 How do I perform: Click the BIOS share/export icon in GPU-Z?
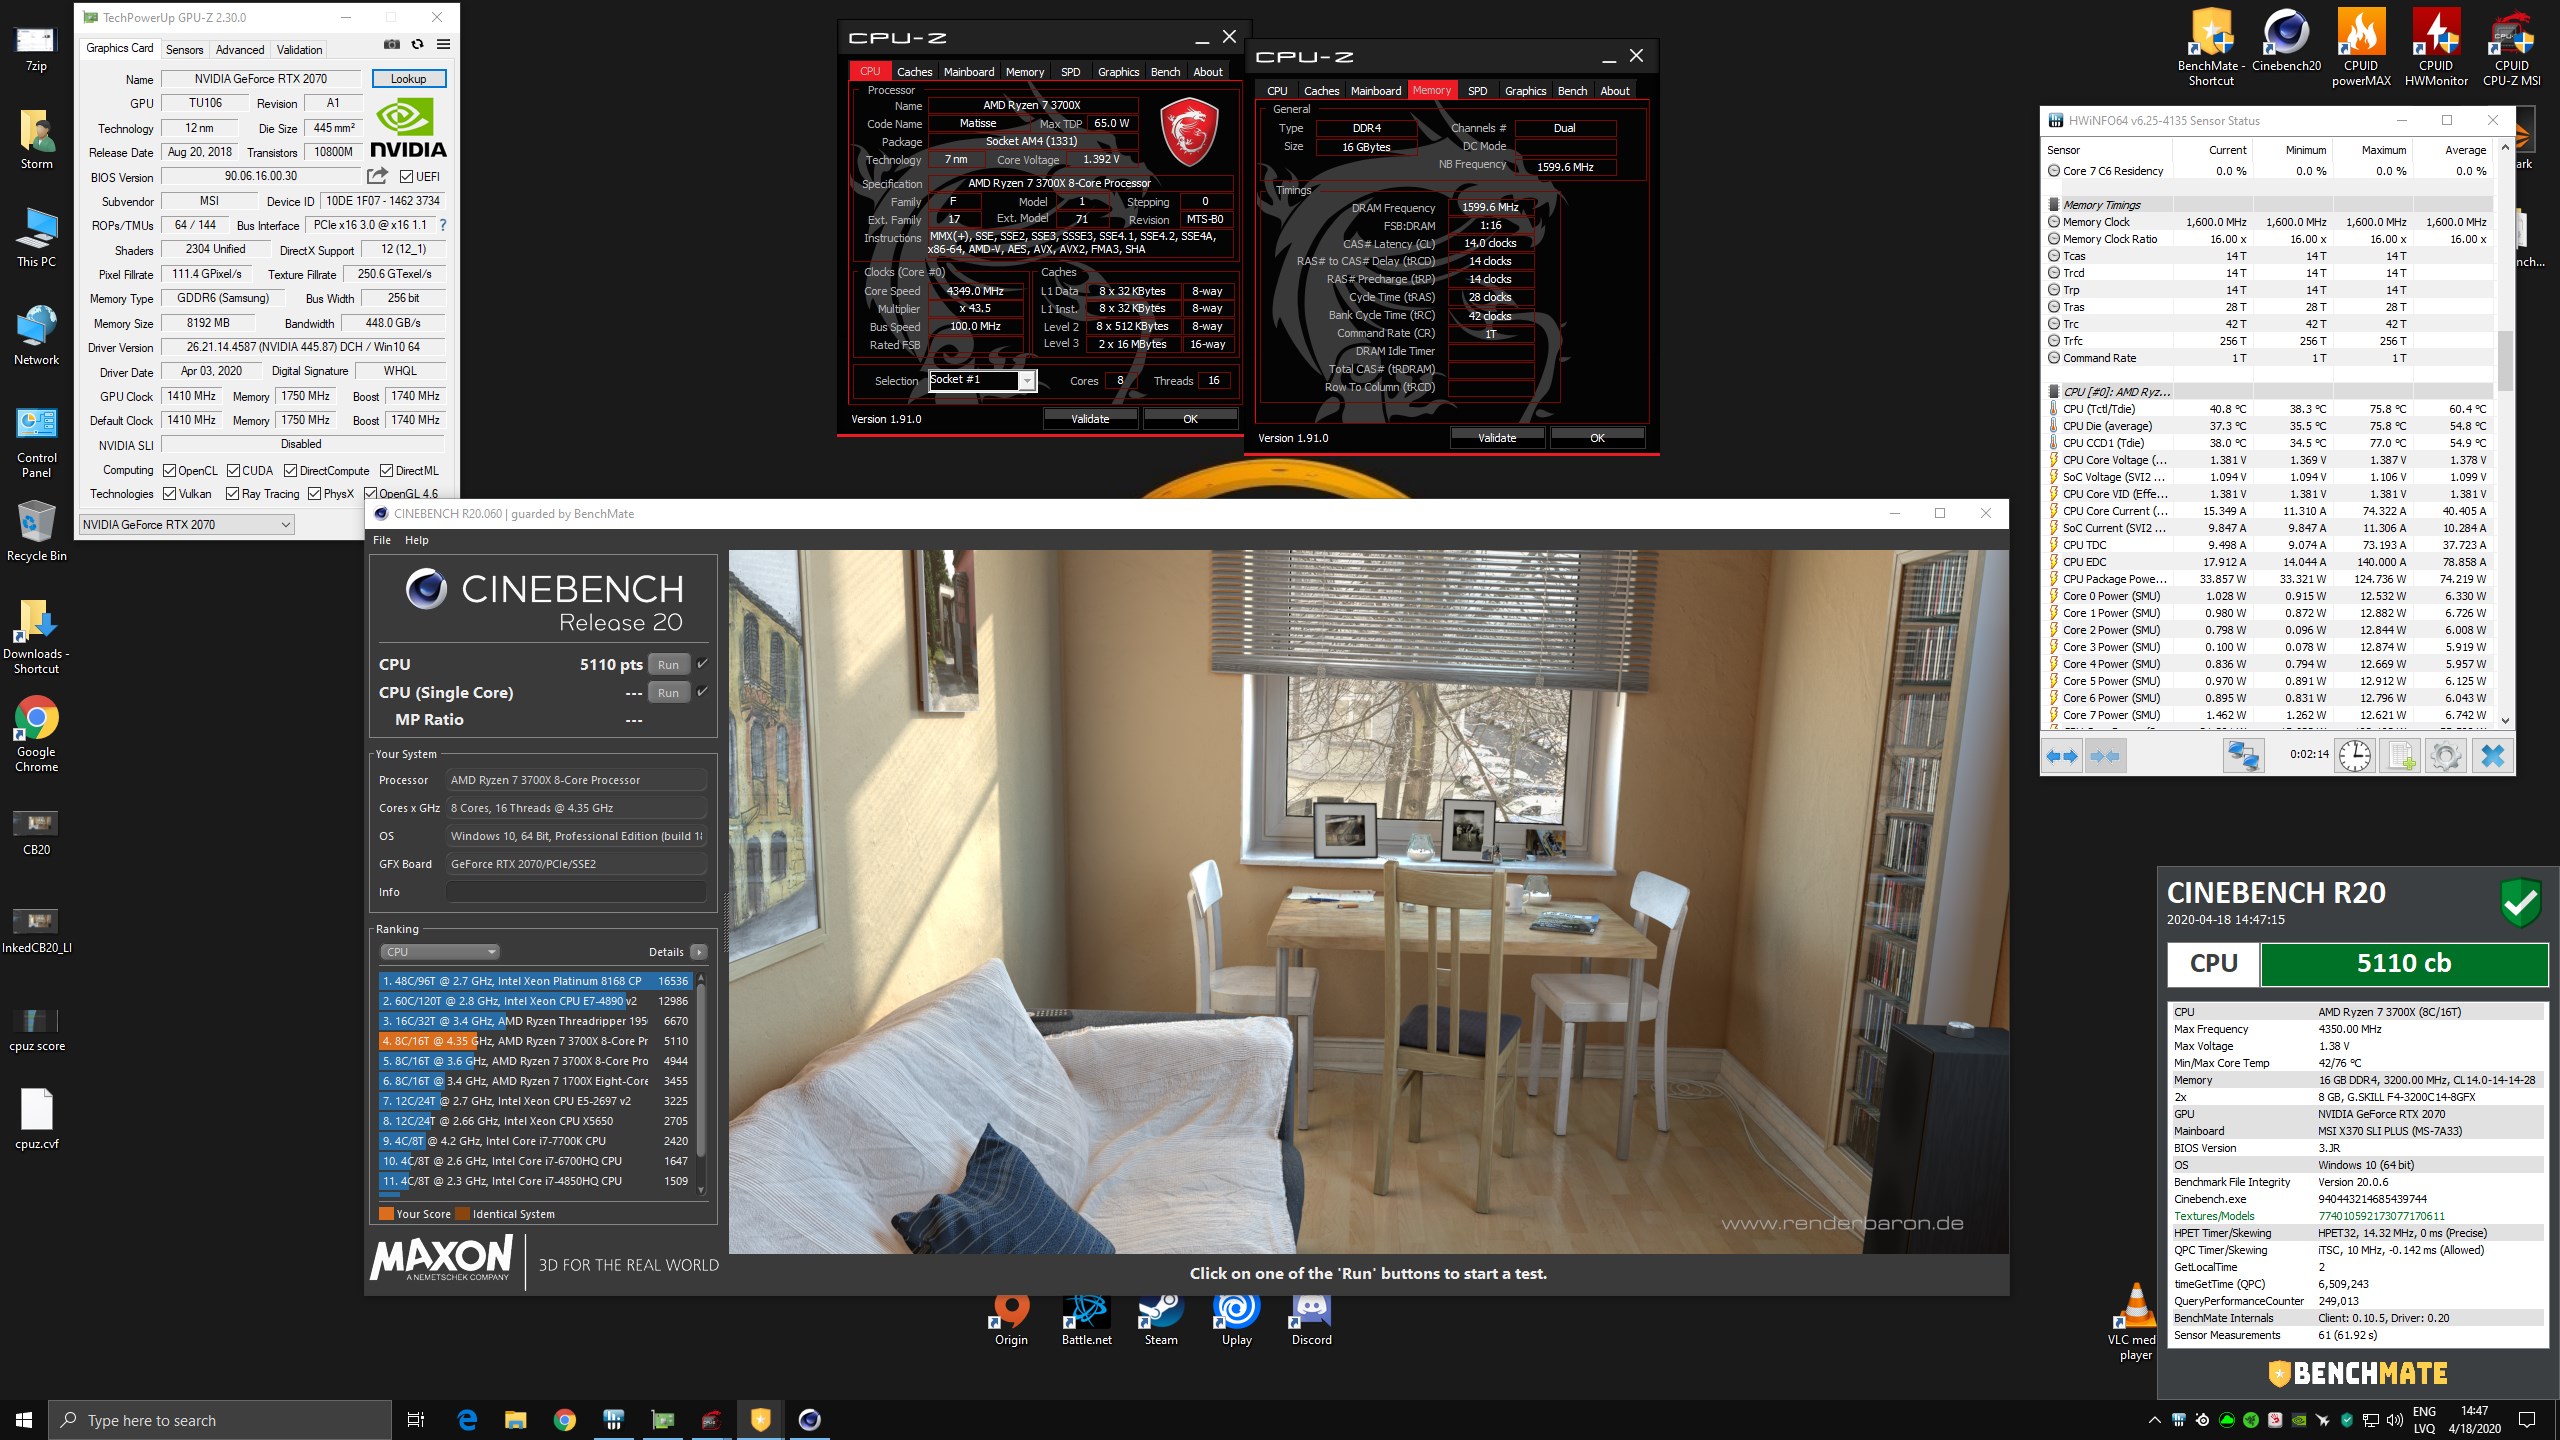click(x=377, y=176)
